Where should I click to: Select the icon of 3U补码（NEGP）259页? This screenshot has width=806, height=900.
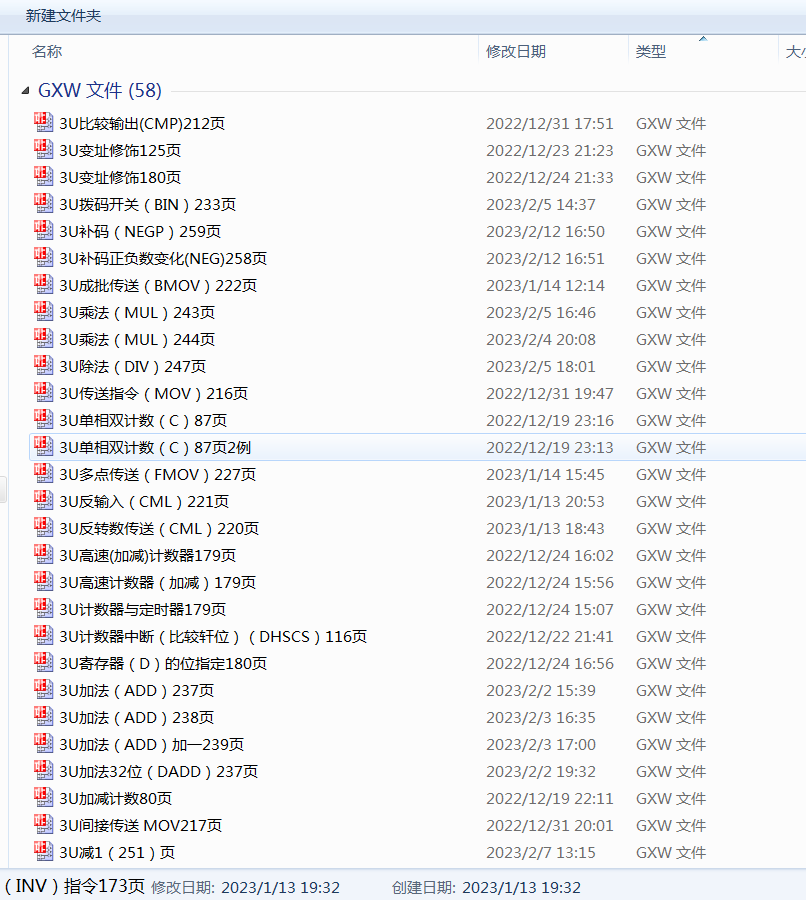point(43,231)
